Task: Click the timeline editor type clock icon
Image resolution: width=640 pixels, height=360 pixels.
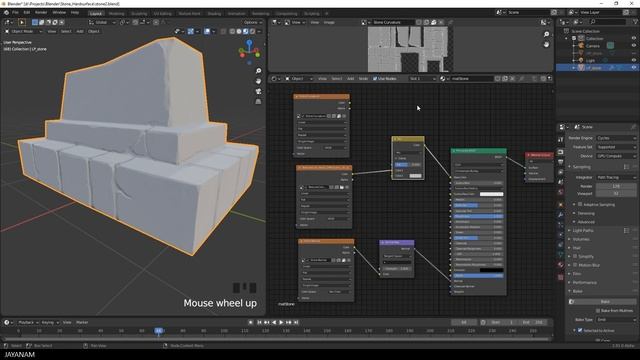Action: click(x=7, y=322)
